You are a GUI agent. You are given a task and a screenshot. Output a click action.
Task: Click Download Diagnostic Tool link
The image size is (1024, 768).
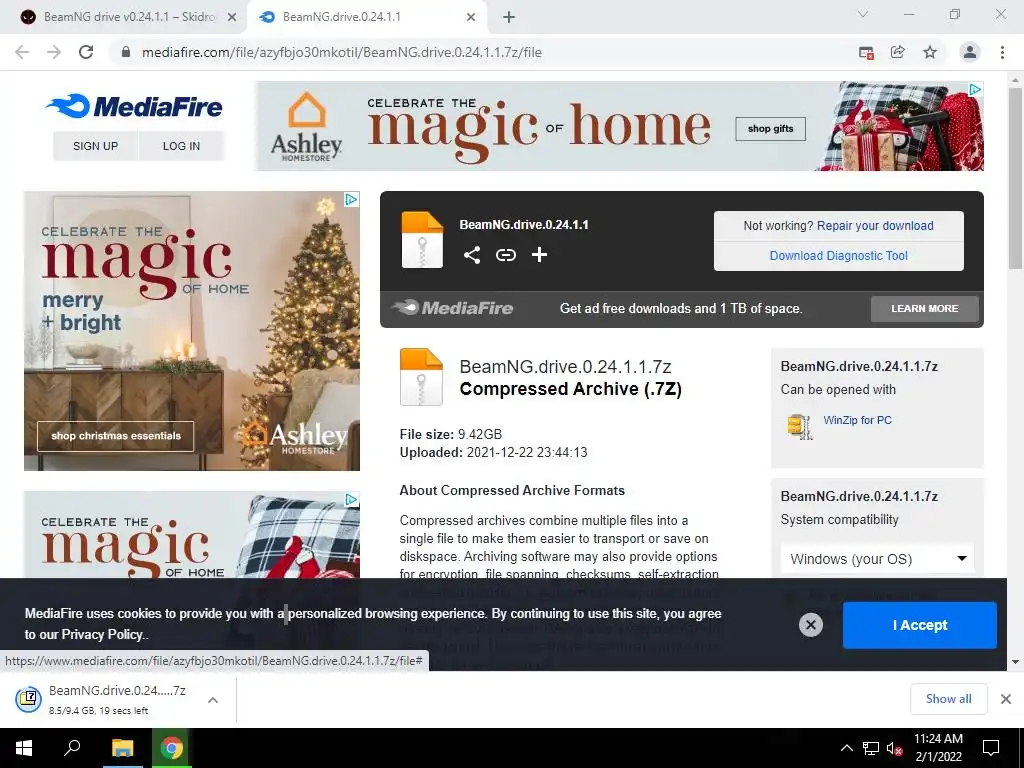click(x=839, y=255)
